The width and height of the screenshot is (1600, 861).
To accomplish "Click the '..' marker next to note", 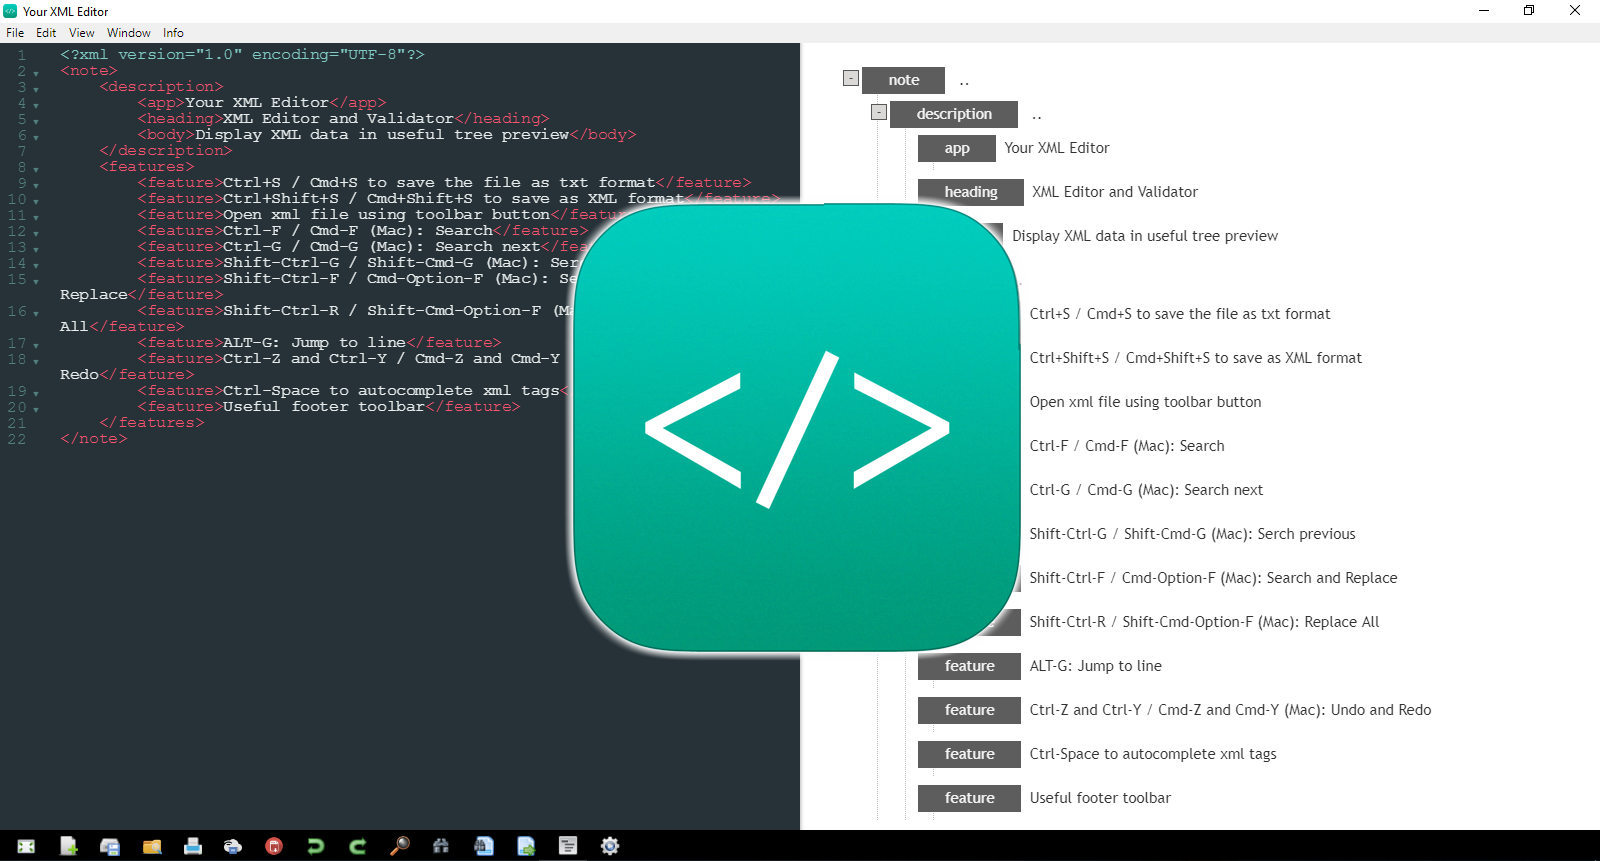I will click(964, 82).
